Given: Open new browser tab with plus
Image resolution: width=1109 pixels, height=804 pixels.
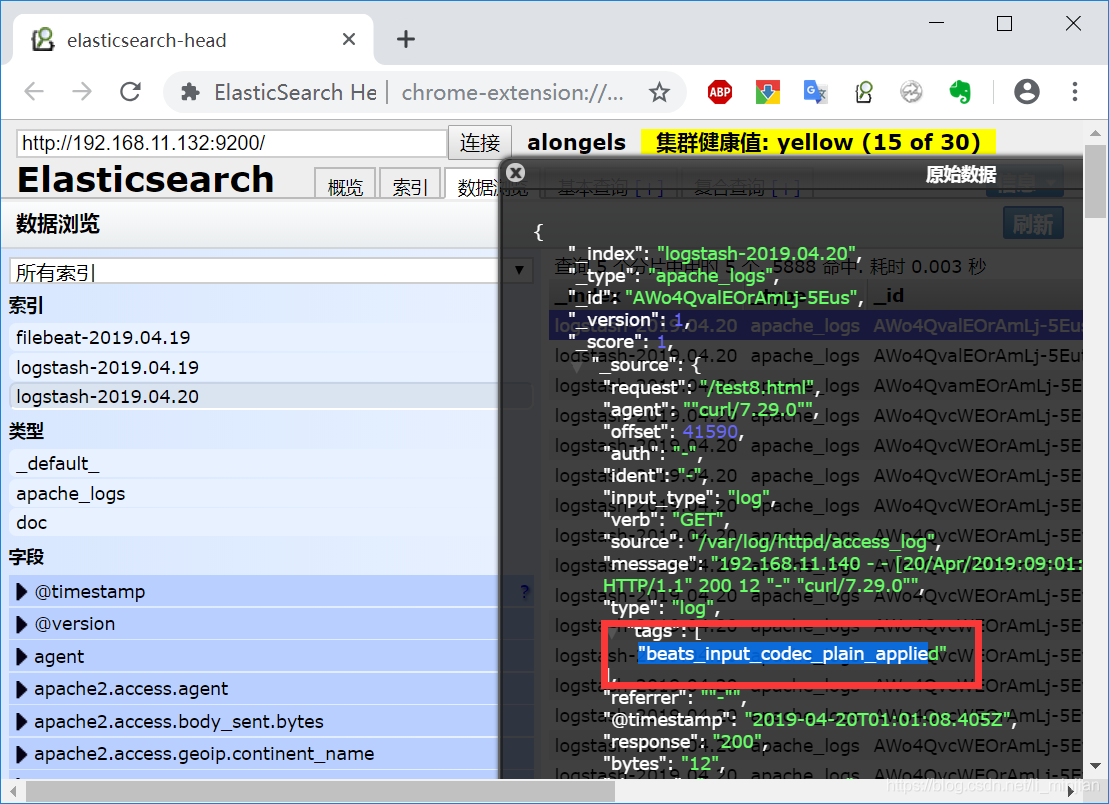Looking at the screenshot, I should [405, 39].
